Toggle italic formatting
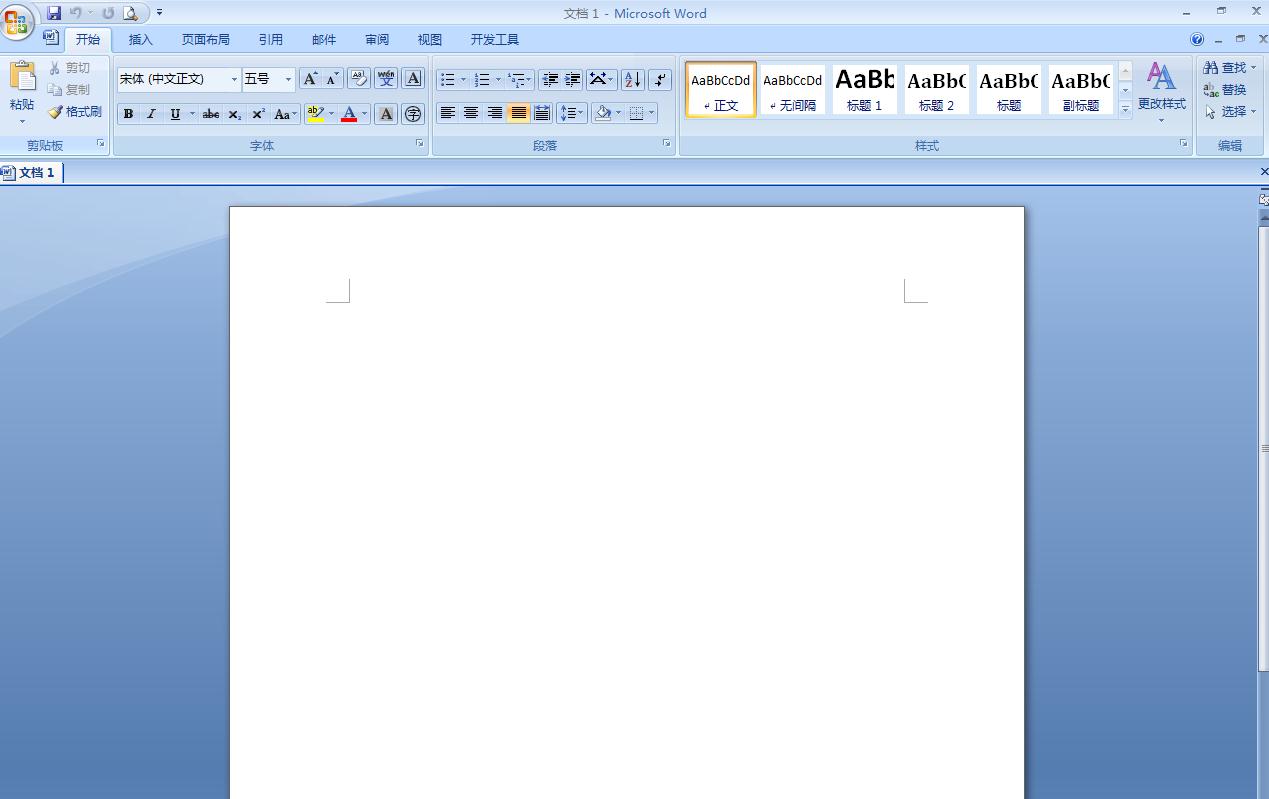Screen dimensions: 1269x799 [151, 114]
